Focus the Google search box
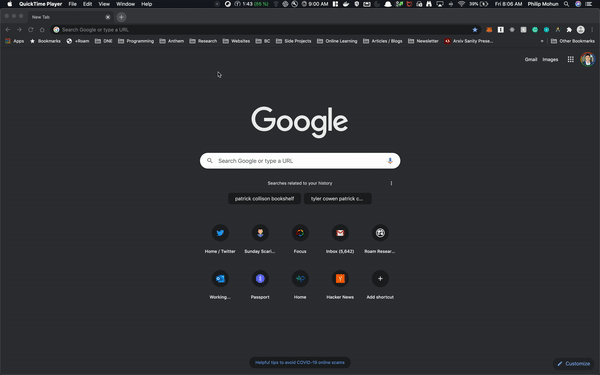 coord(300,161)
